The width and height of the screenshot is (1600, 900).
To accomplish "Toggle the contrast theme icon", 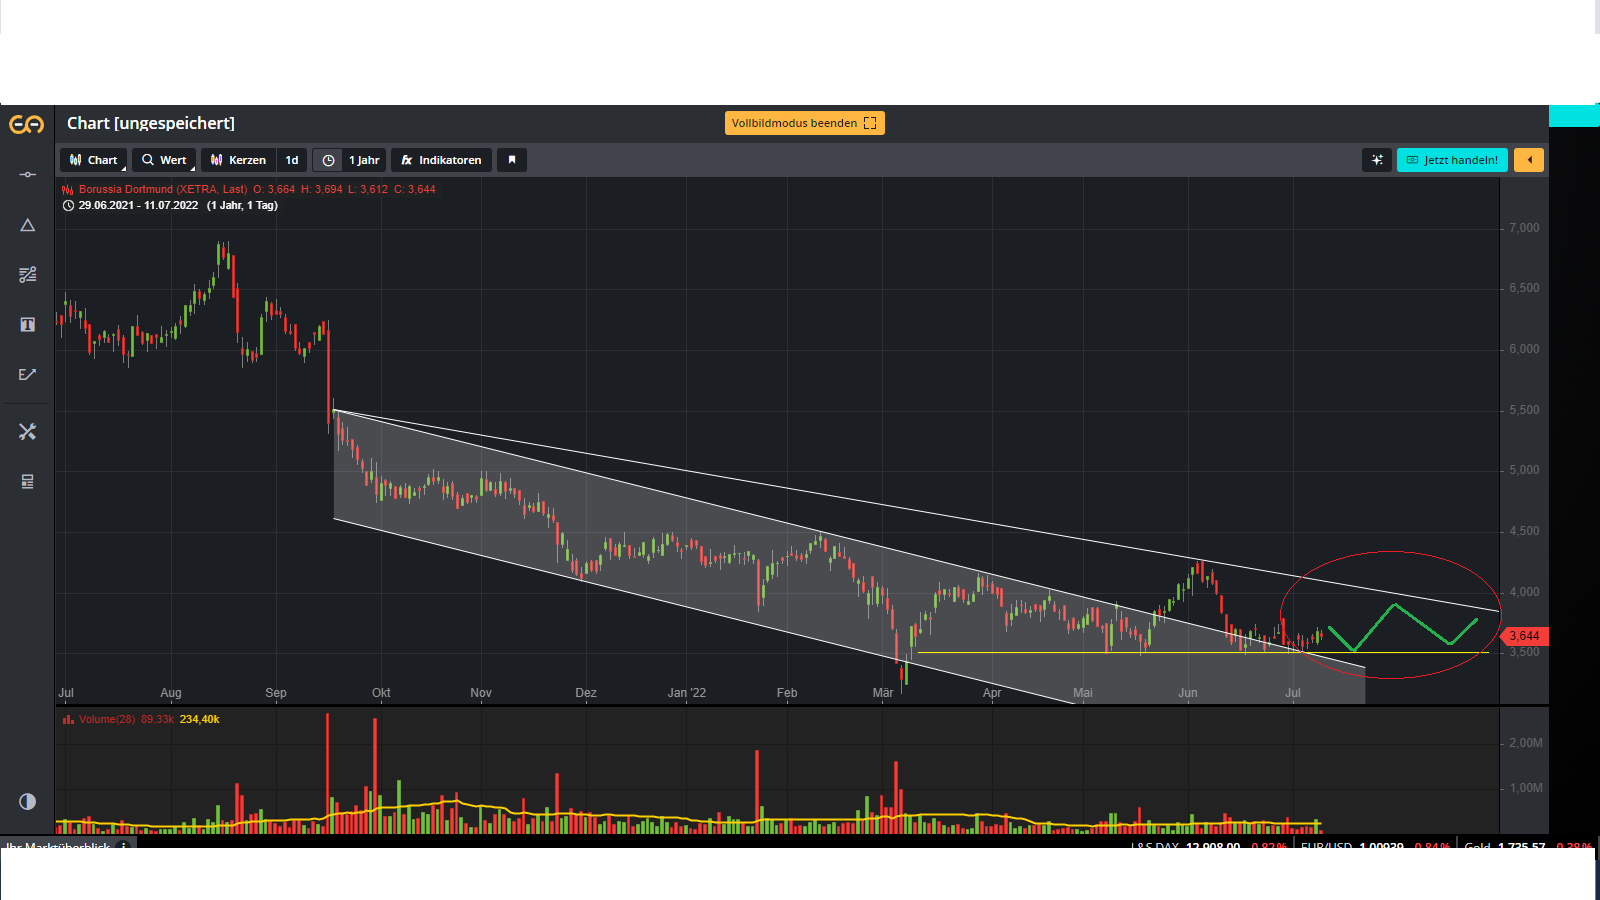I will coord(28,801).
